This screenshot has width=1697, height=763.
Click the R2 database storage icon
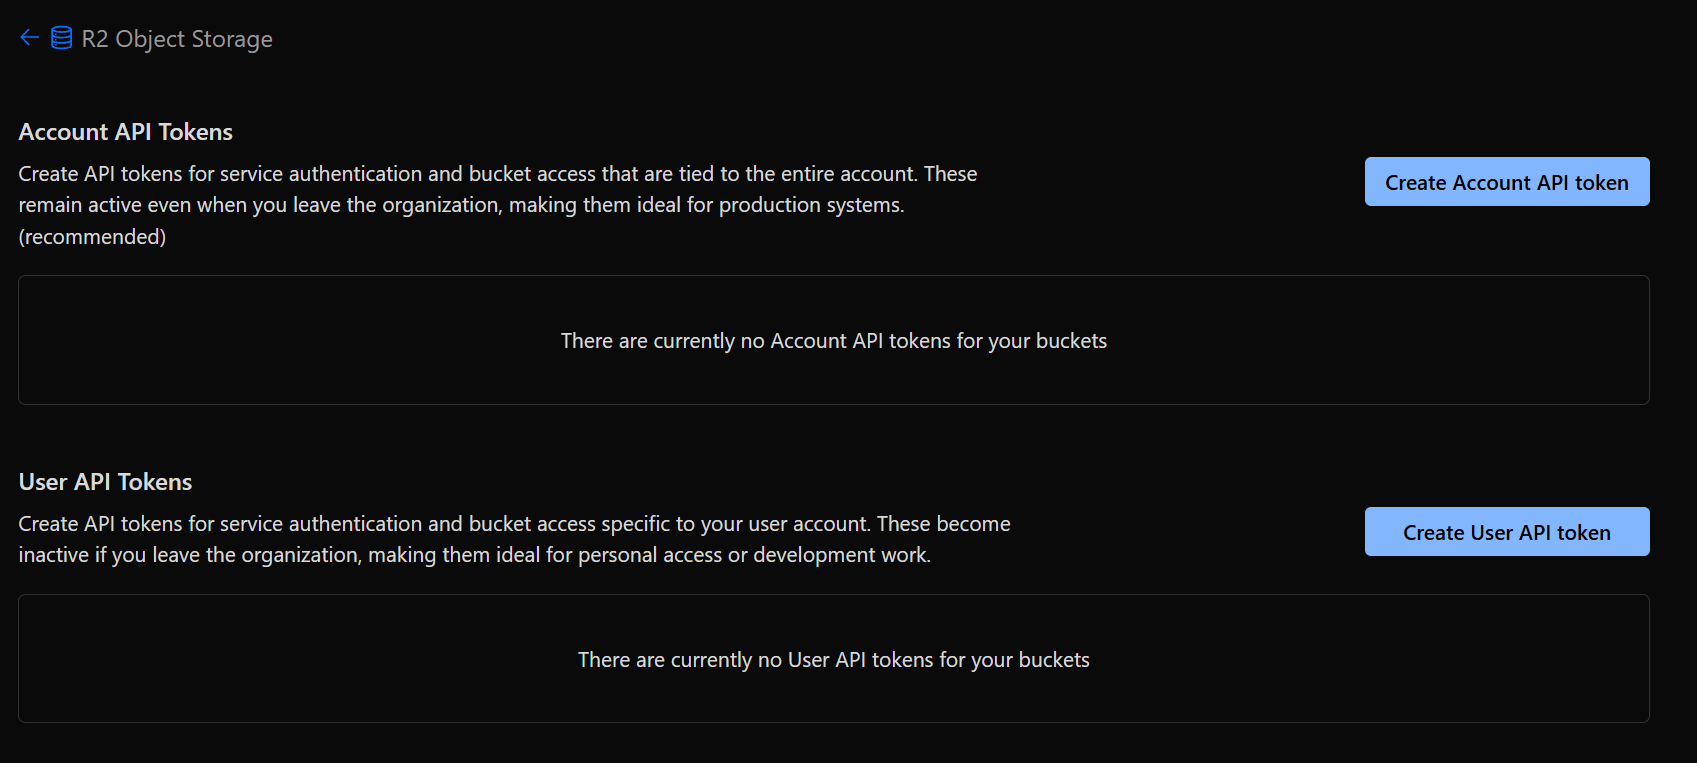(x=61, y=38)
